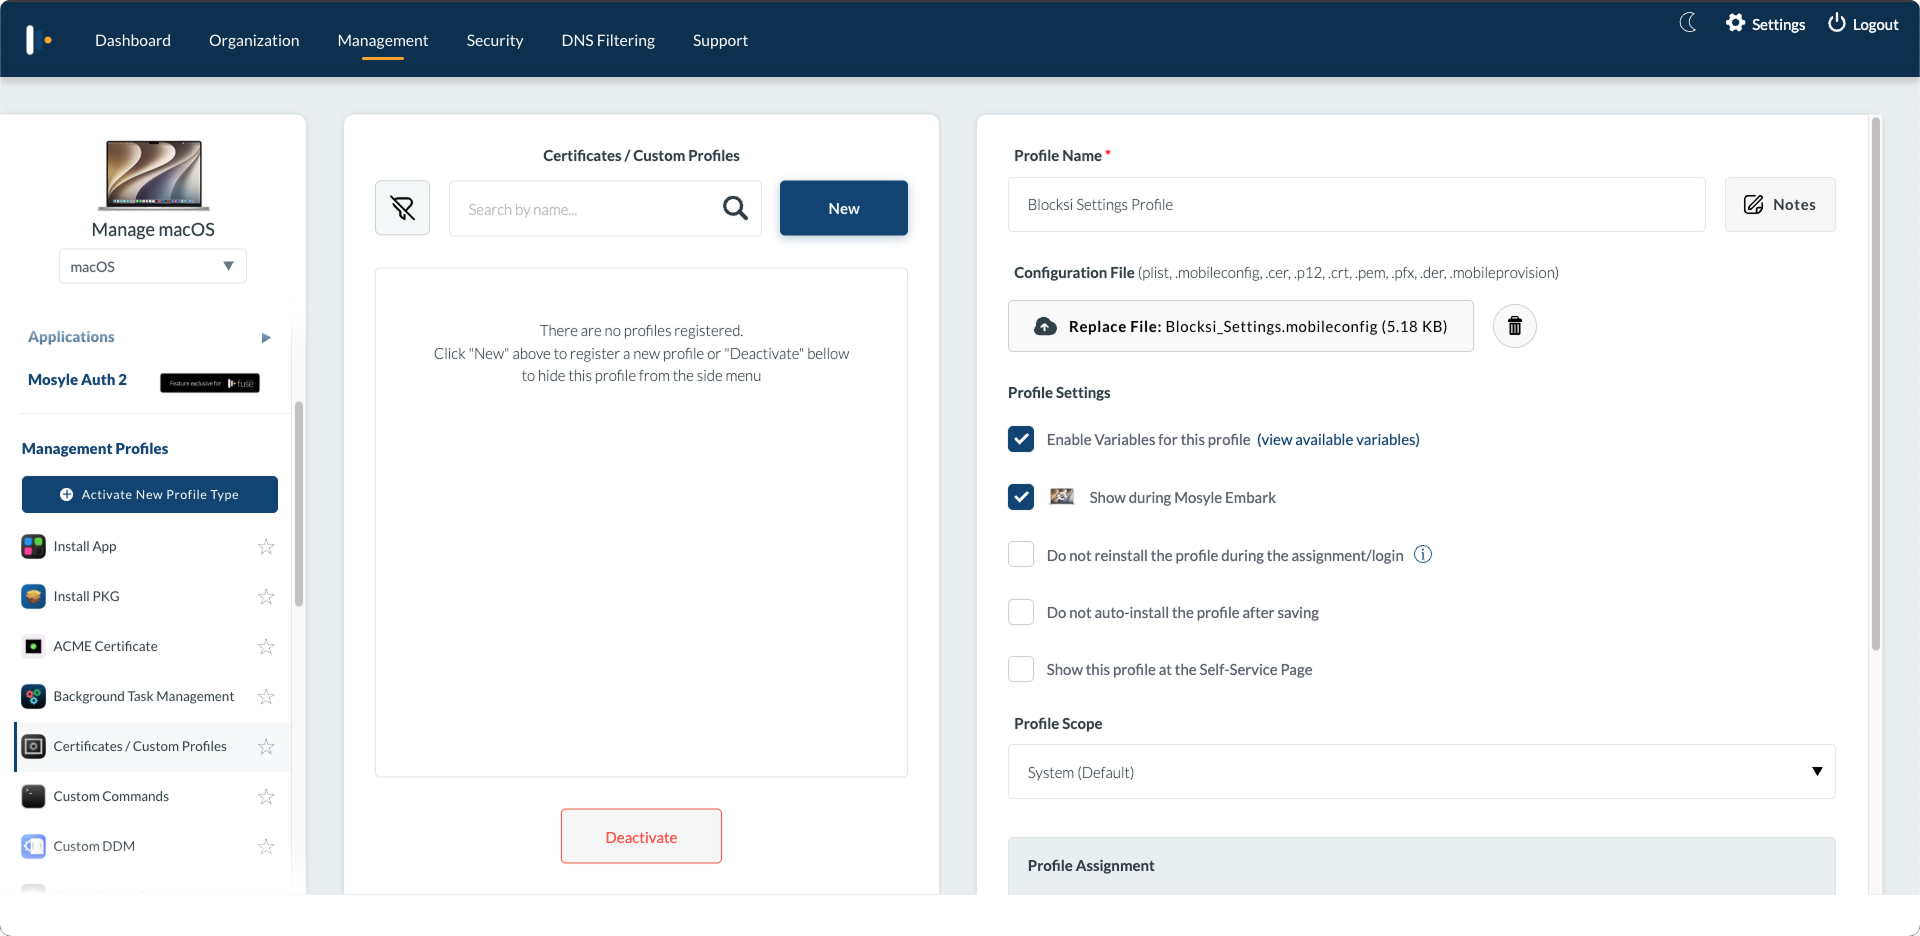Expand the Applications section arrow

pos(266,338)
